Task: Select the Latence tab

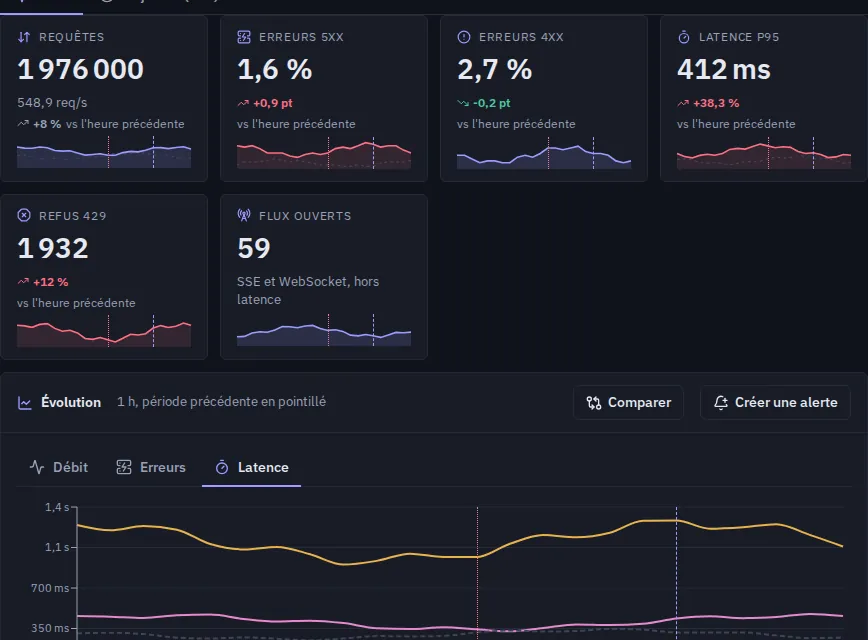Action: click(x=252, y=467)
